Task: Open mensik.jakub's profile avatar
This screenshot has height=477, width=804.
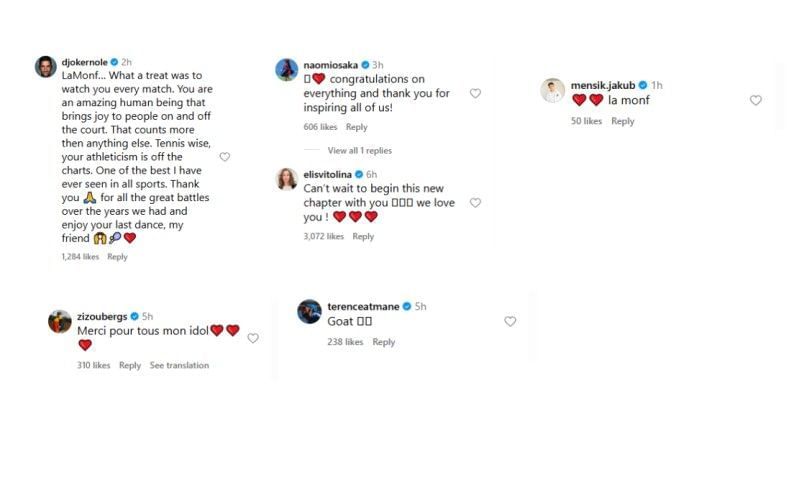Action: tap(553, 90)
